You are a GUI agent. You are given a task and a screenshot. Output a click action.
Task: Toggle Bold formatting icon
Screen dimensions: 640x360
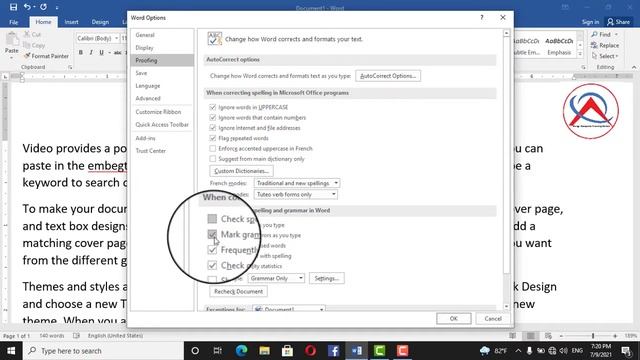point(80,52)
